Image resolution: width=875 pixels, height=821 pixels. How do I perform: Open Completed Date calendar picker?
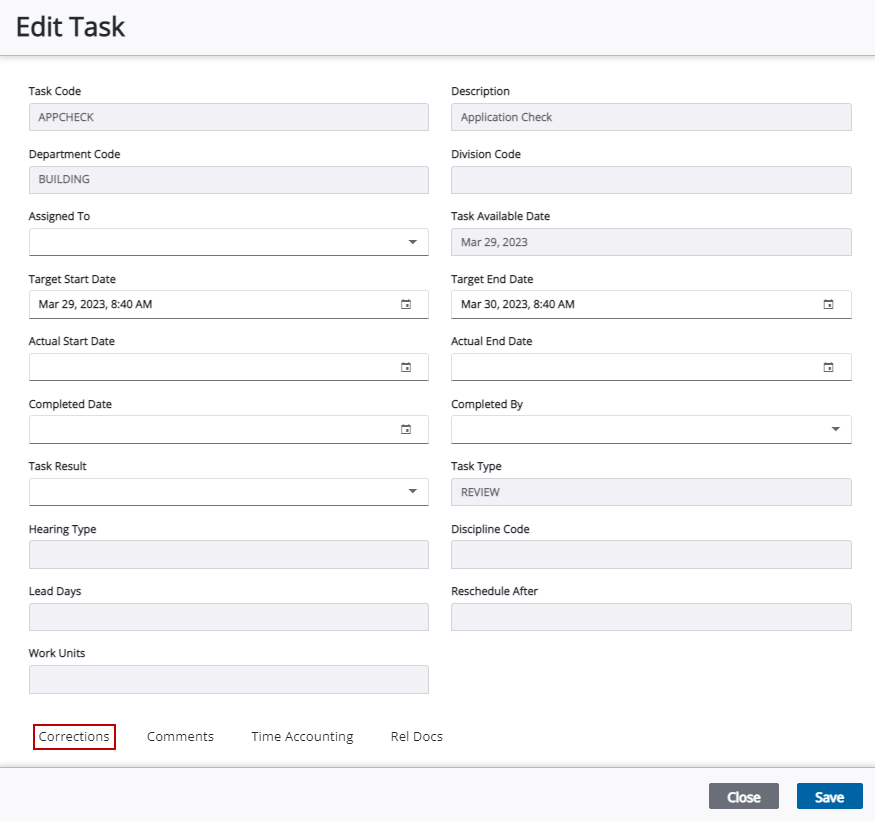[406, 429]
